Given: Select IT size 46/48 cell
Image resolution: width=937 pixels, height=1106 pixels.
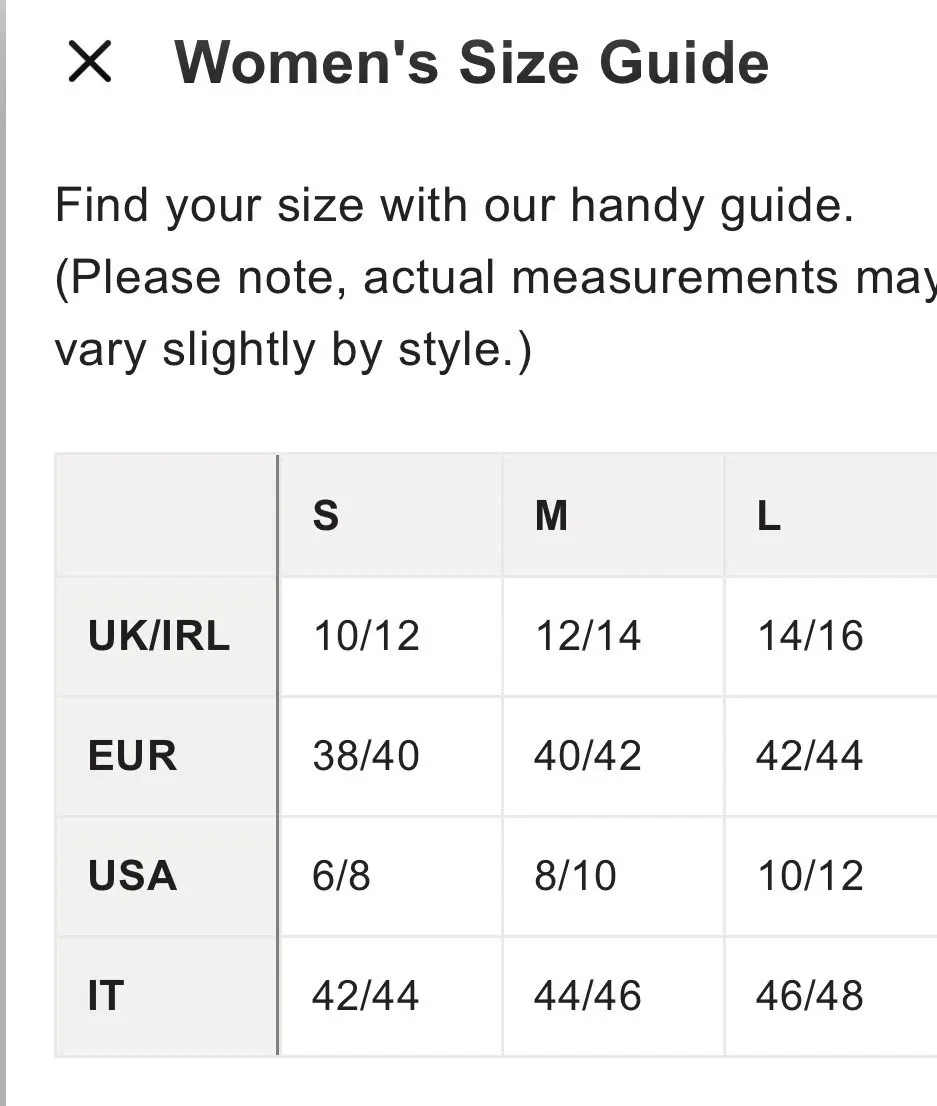Looking at the screenshot, I should tap(810, 996).
